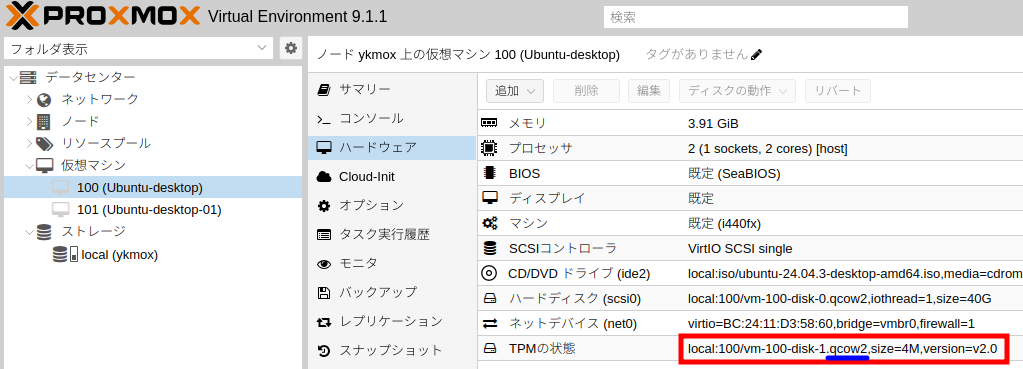Click the Proxmox logo
Image resolution: width=1023 pixels, height=369 pixels.
pos(103,16)
